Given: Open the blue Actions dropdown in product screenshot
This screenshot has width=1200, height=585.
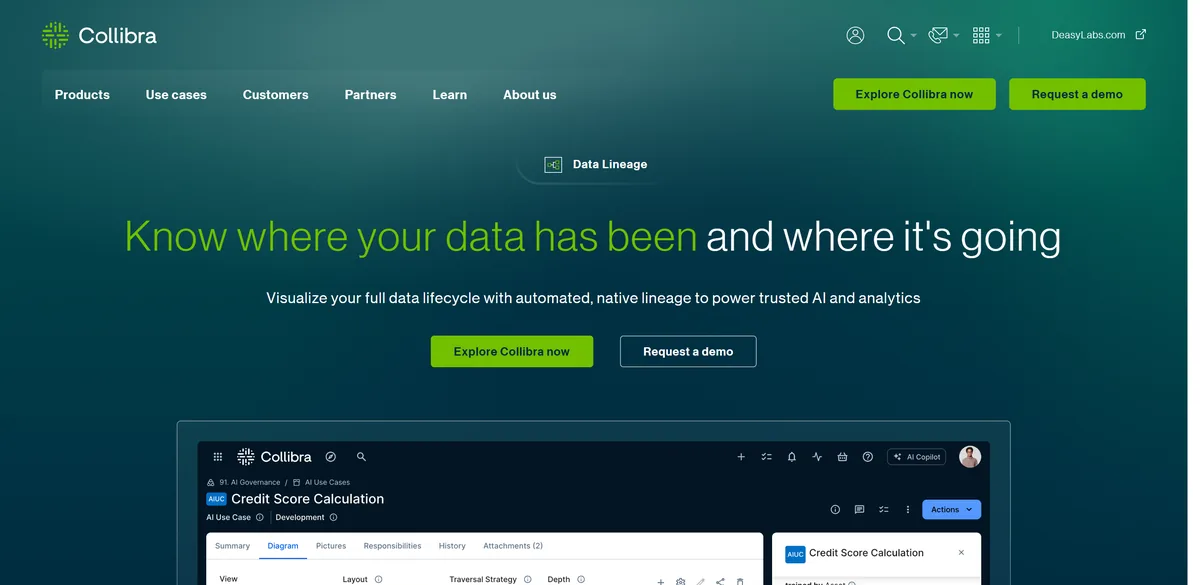Looking at the screenshot, I should (951, 509).
